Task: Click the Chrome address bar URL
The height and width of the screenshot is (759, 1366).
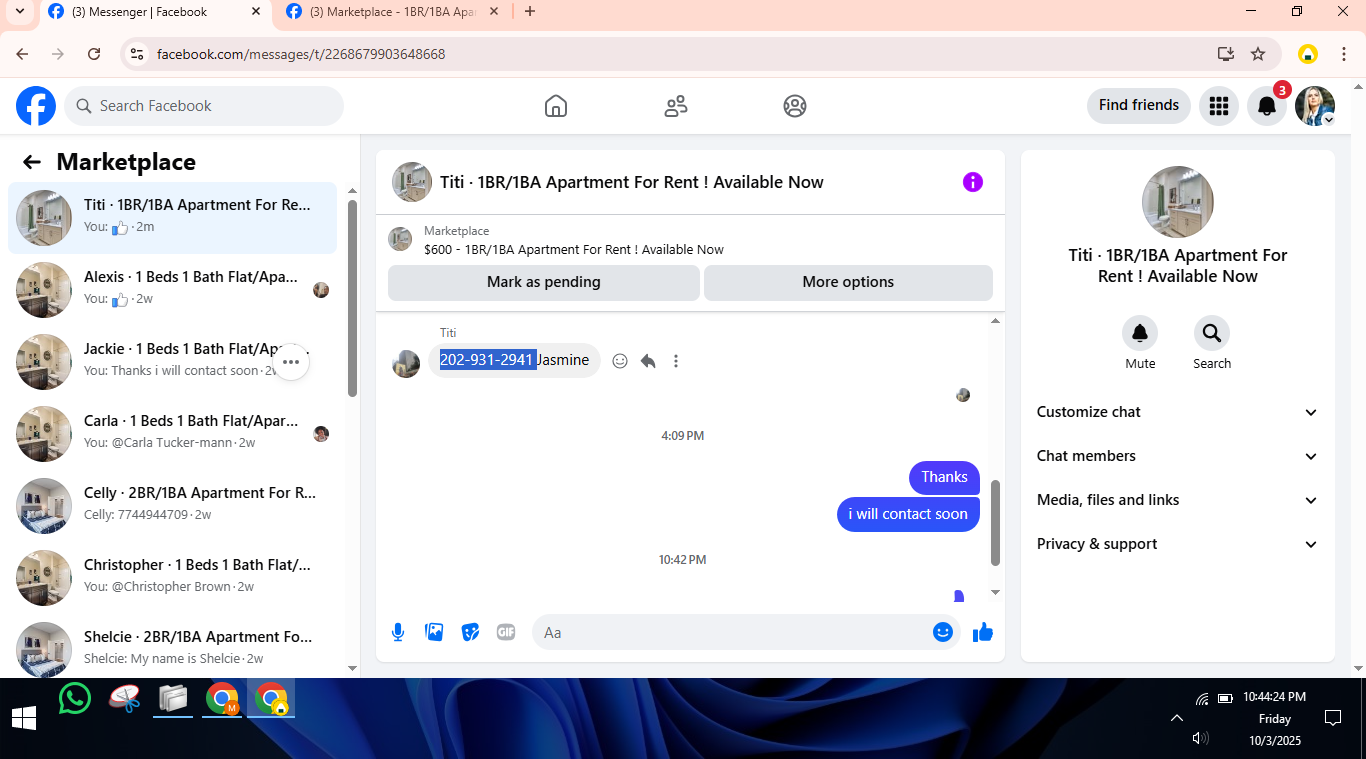Action: (x=301, y=54)
